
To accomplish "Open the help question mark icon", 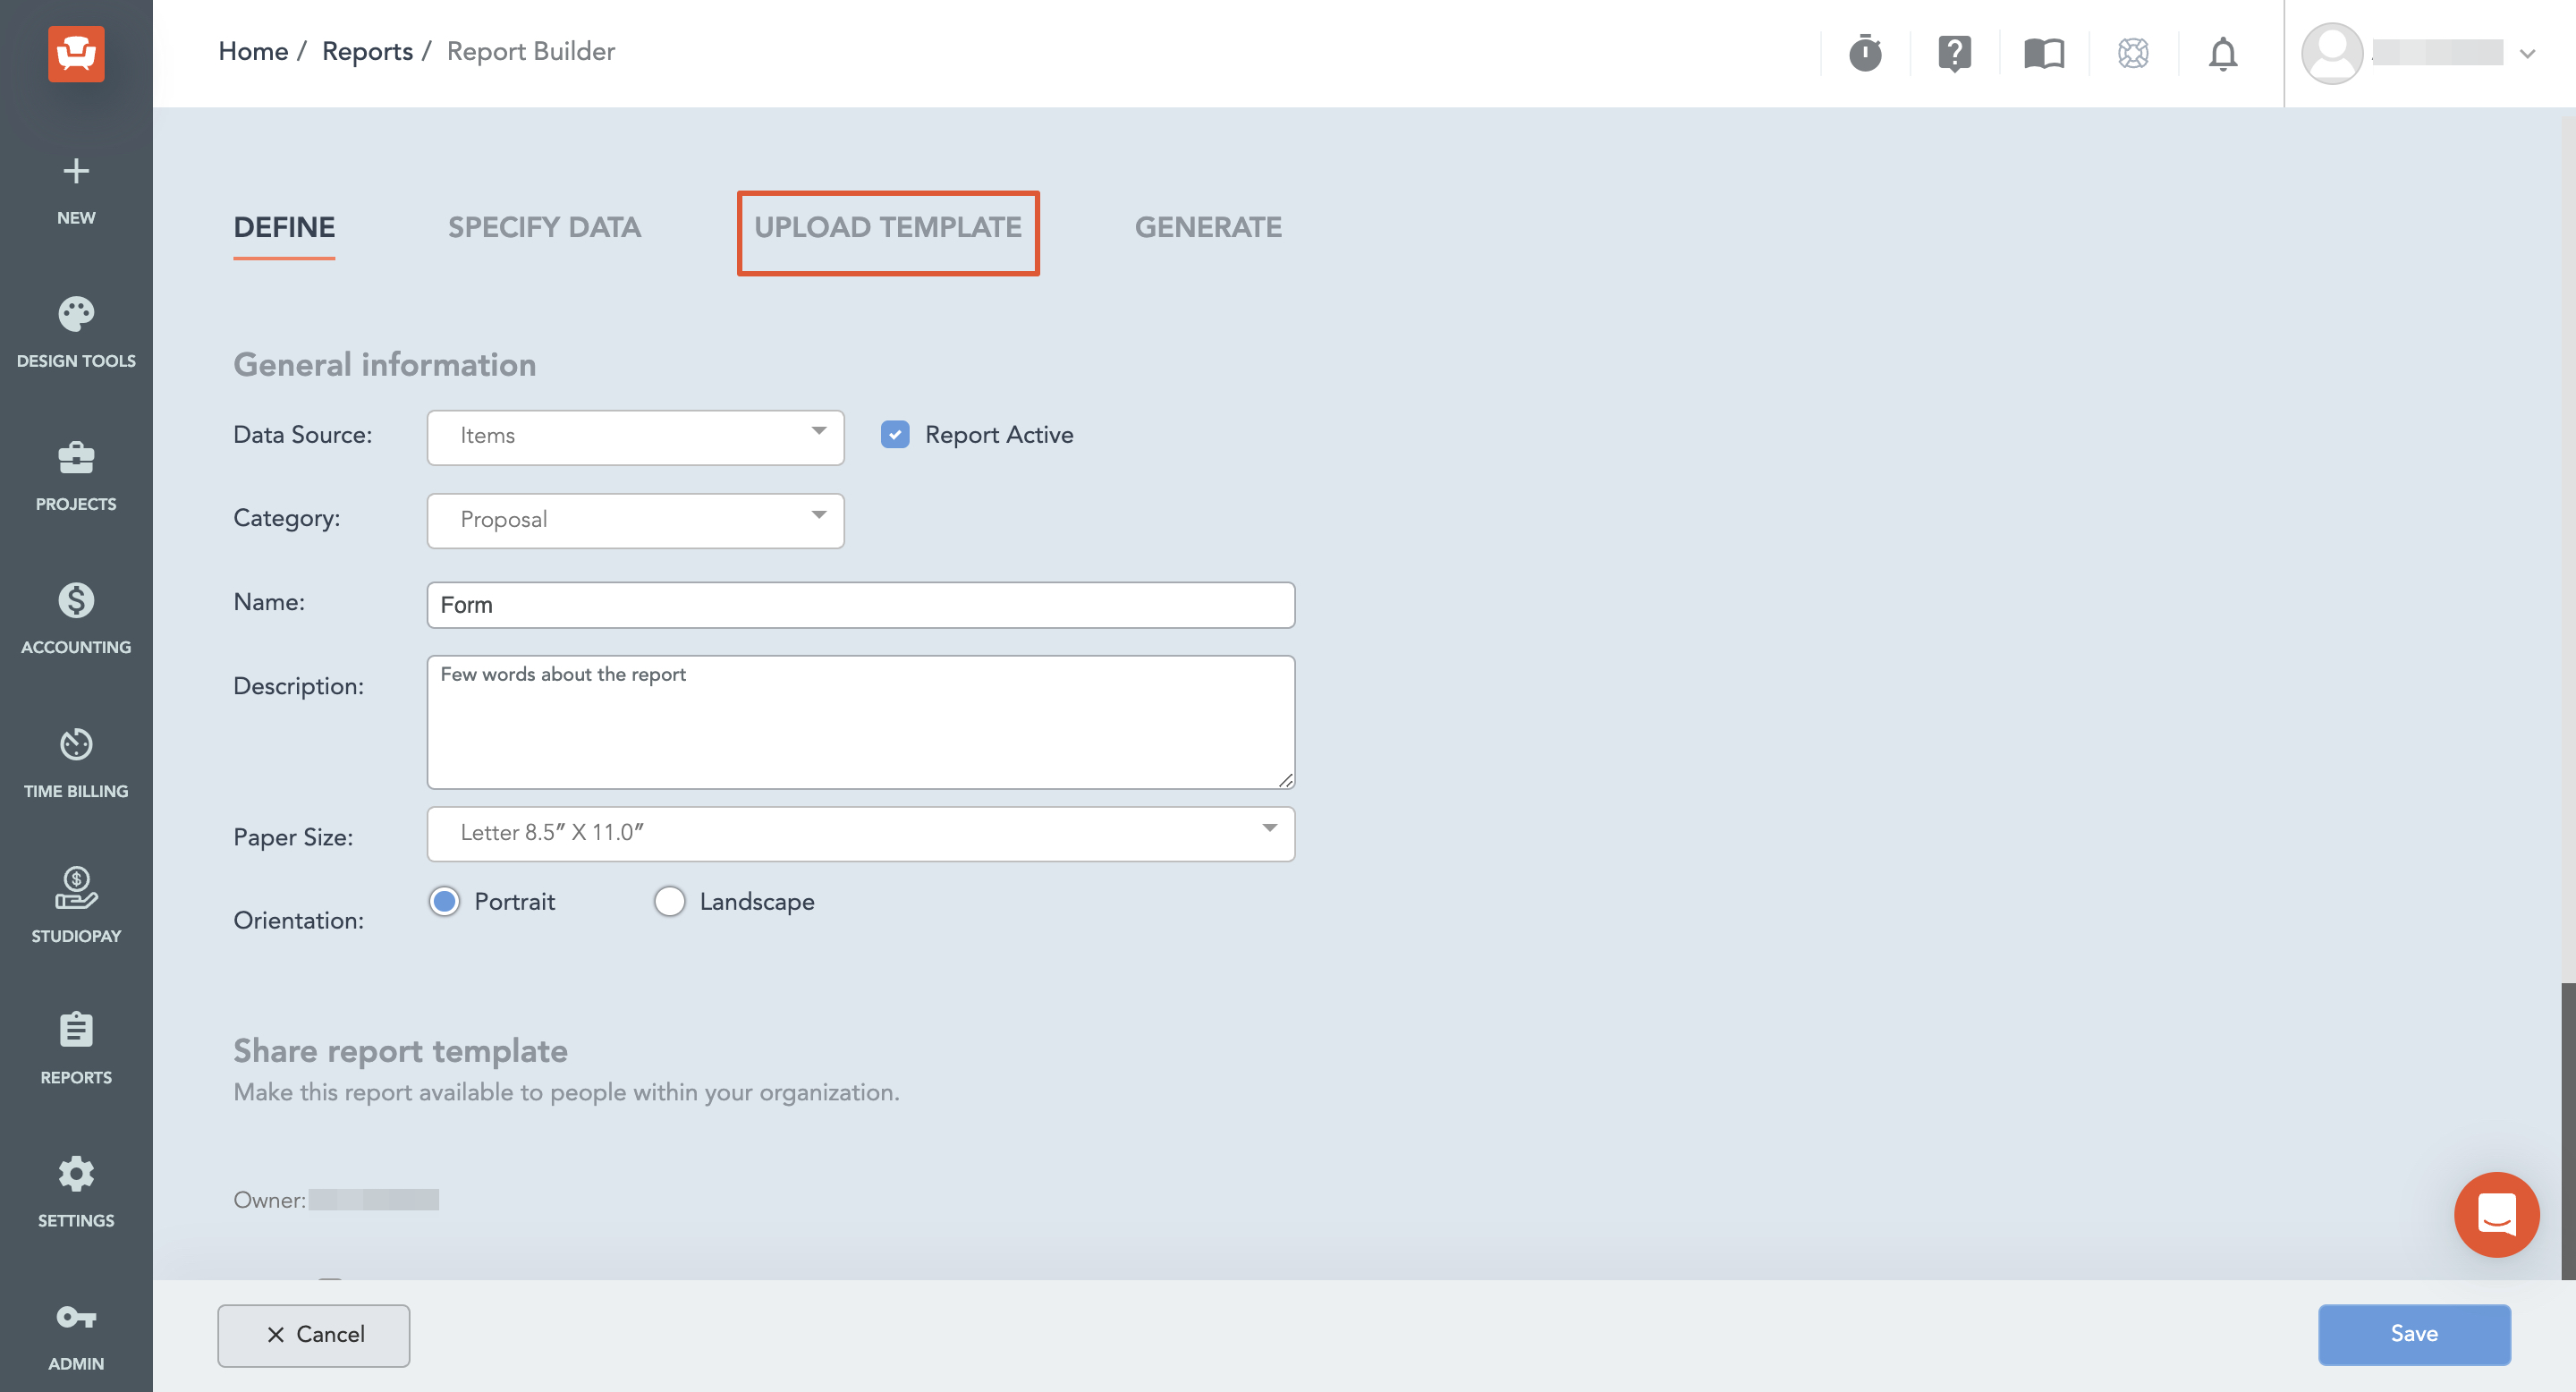I will (1954, 53).
